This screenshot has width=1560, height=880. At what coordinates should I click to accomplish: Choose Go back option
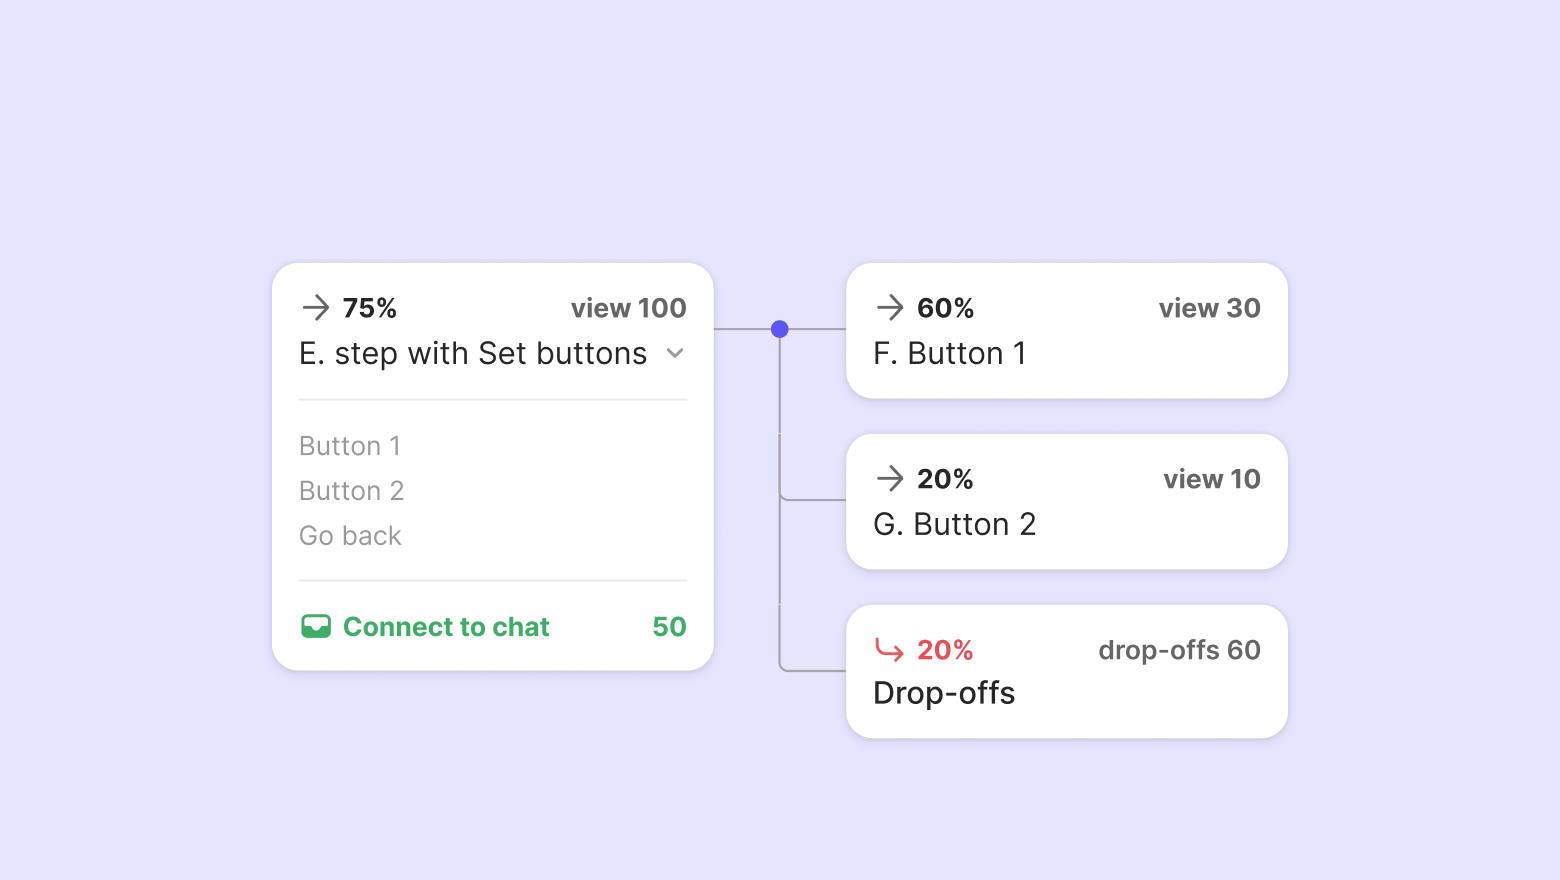click(x=350, y=536)
